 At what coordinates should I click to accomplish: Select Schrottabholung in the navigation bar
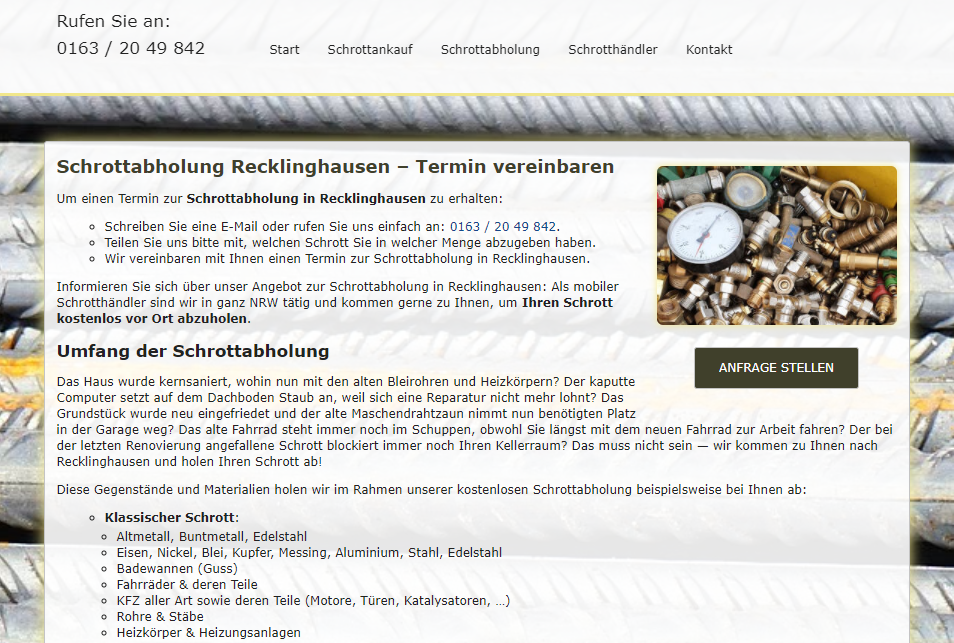click(490, 50)
